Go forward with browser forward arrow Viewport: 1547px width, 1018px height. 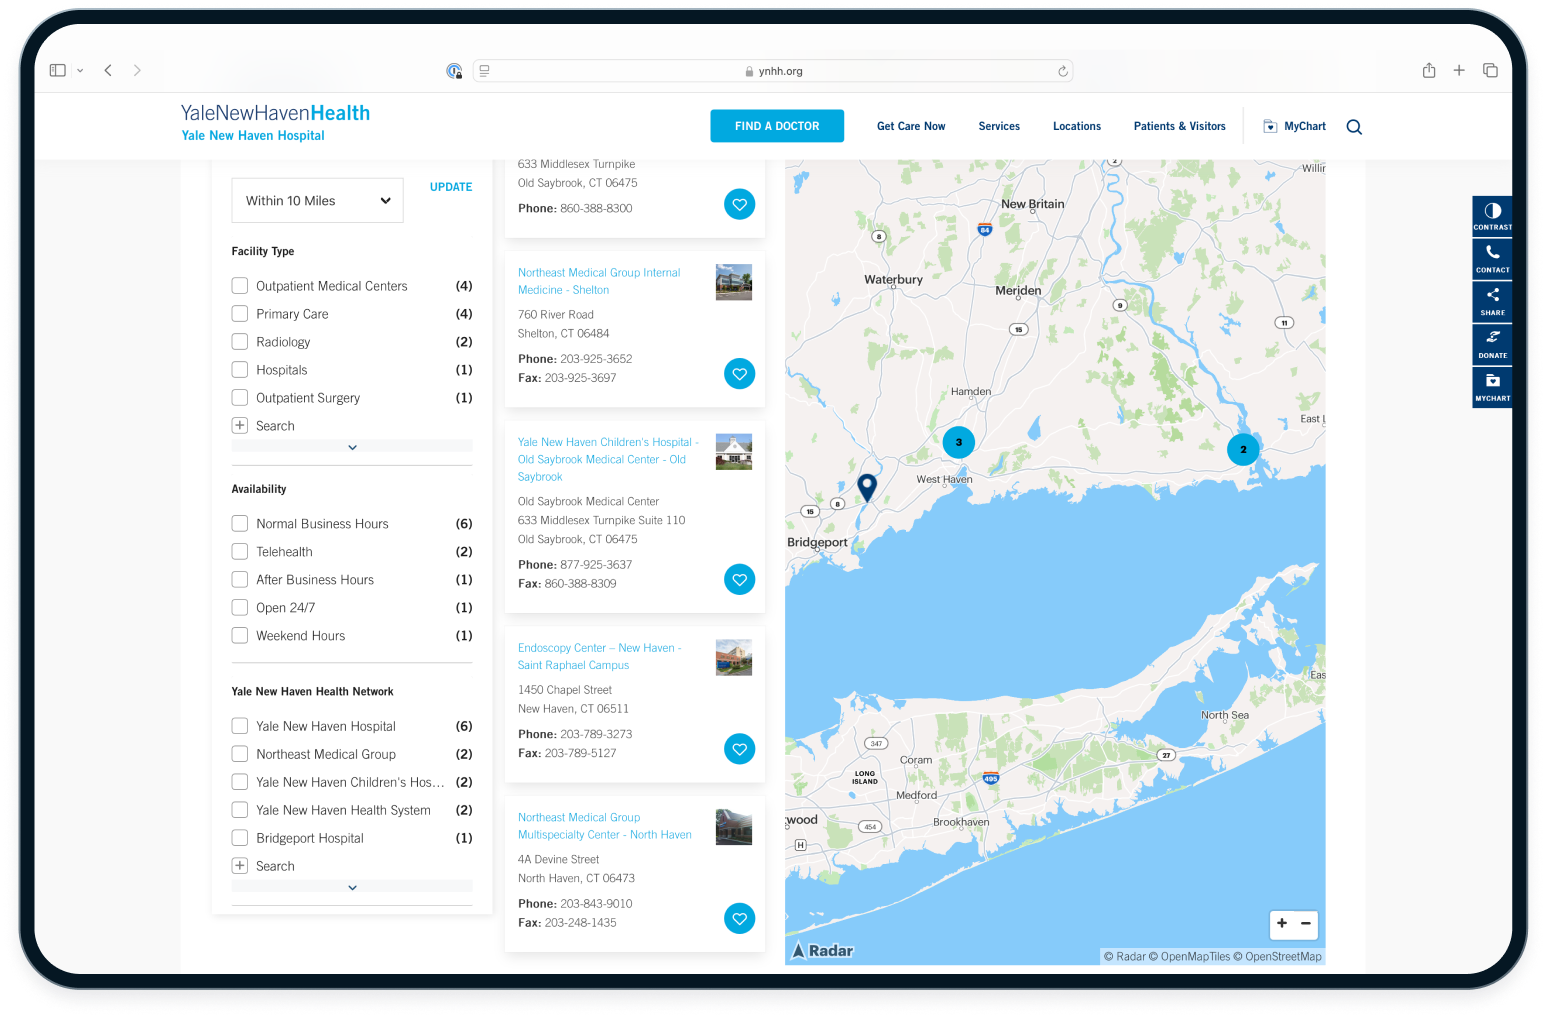(137, 70)
